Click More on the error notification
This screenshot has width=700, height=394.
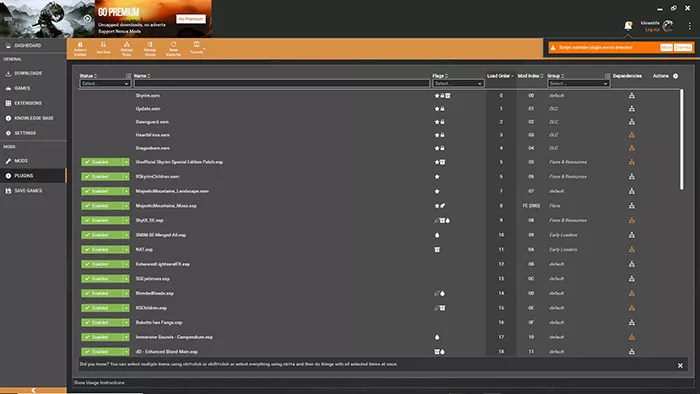[666, 47]
